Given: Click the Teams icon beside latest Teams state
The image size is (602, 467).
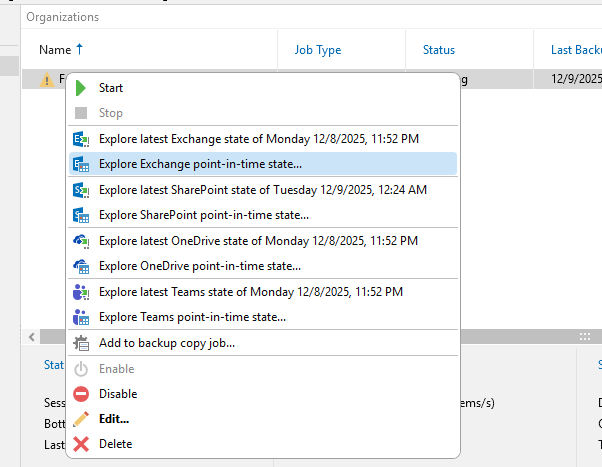Looking at the screenshot, I should (81, 292).
